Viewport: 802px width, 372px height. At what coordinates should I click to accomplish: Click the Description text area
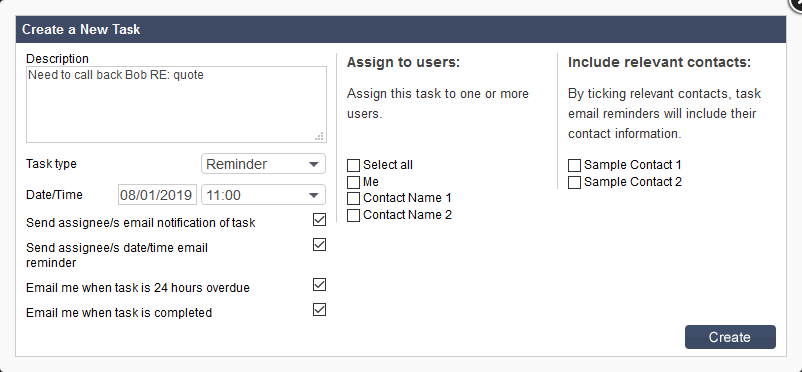(x=176, y=104)
